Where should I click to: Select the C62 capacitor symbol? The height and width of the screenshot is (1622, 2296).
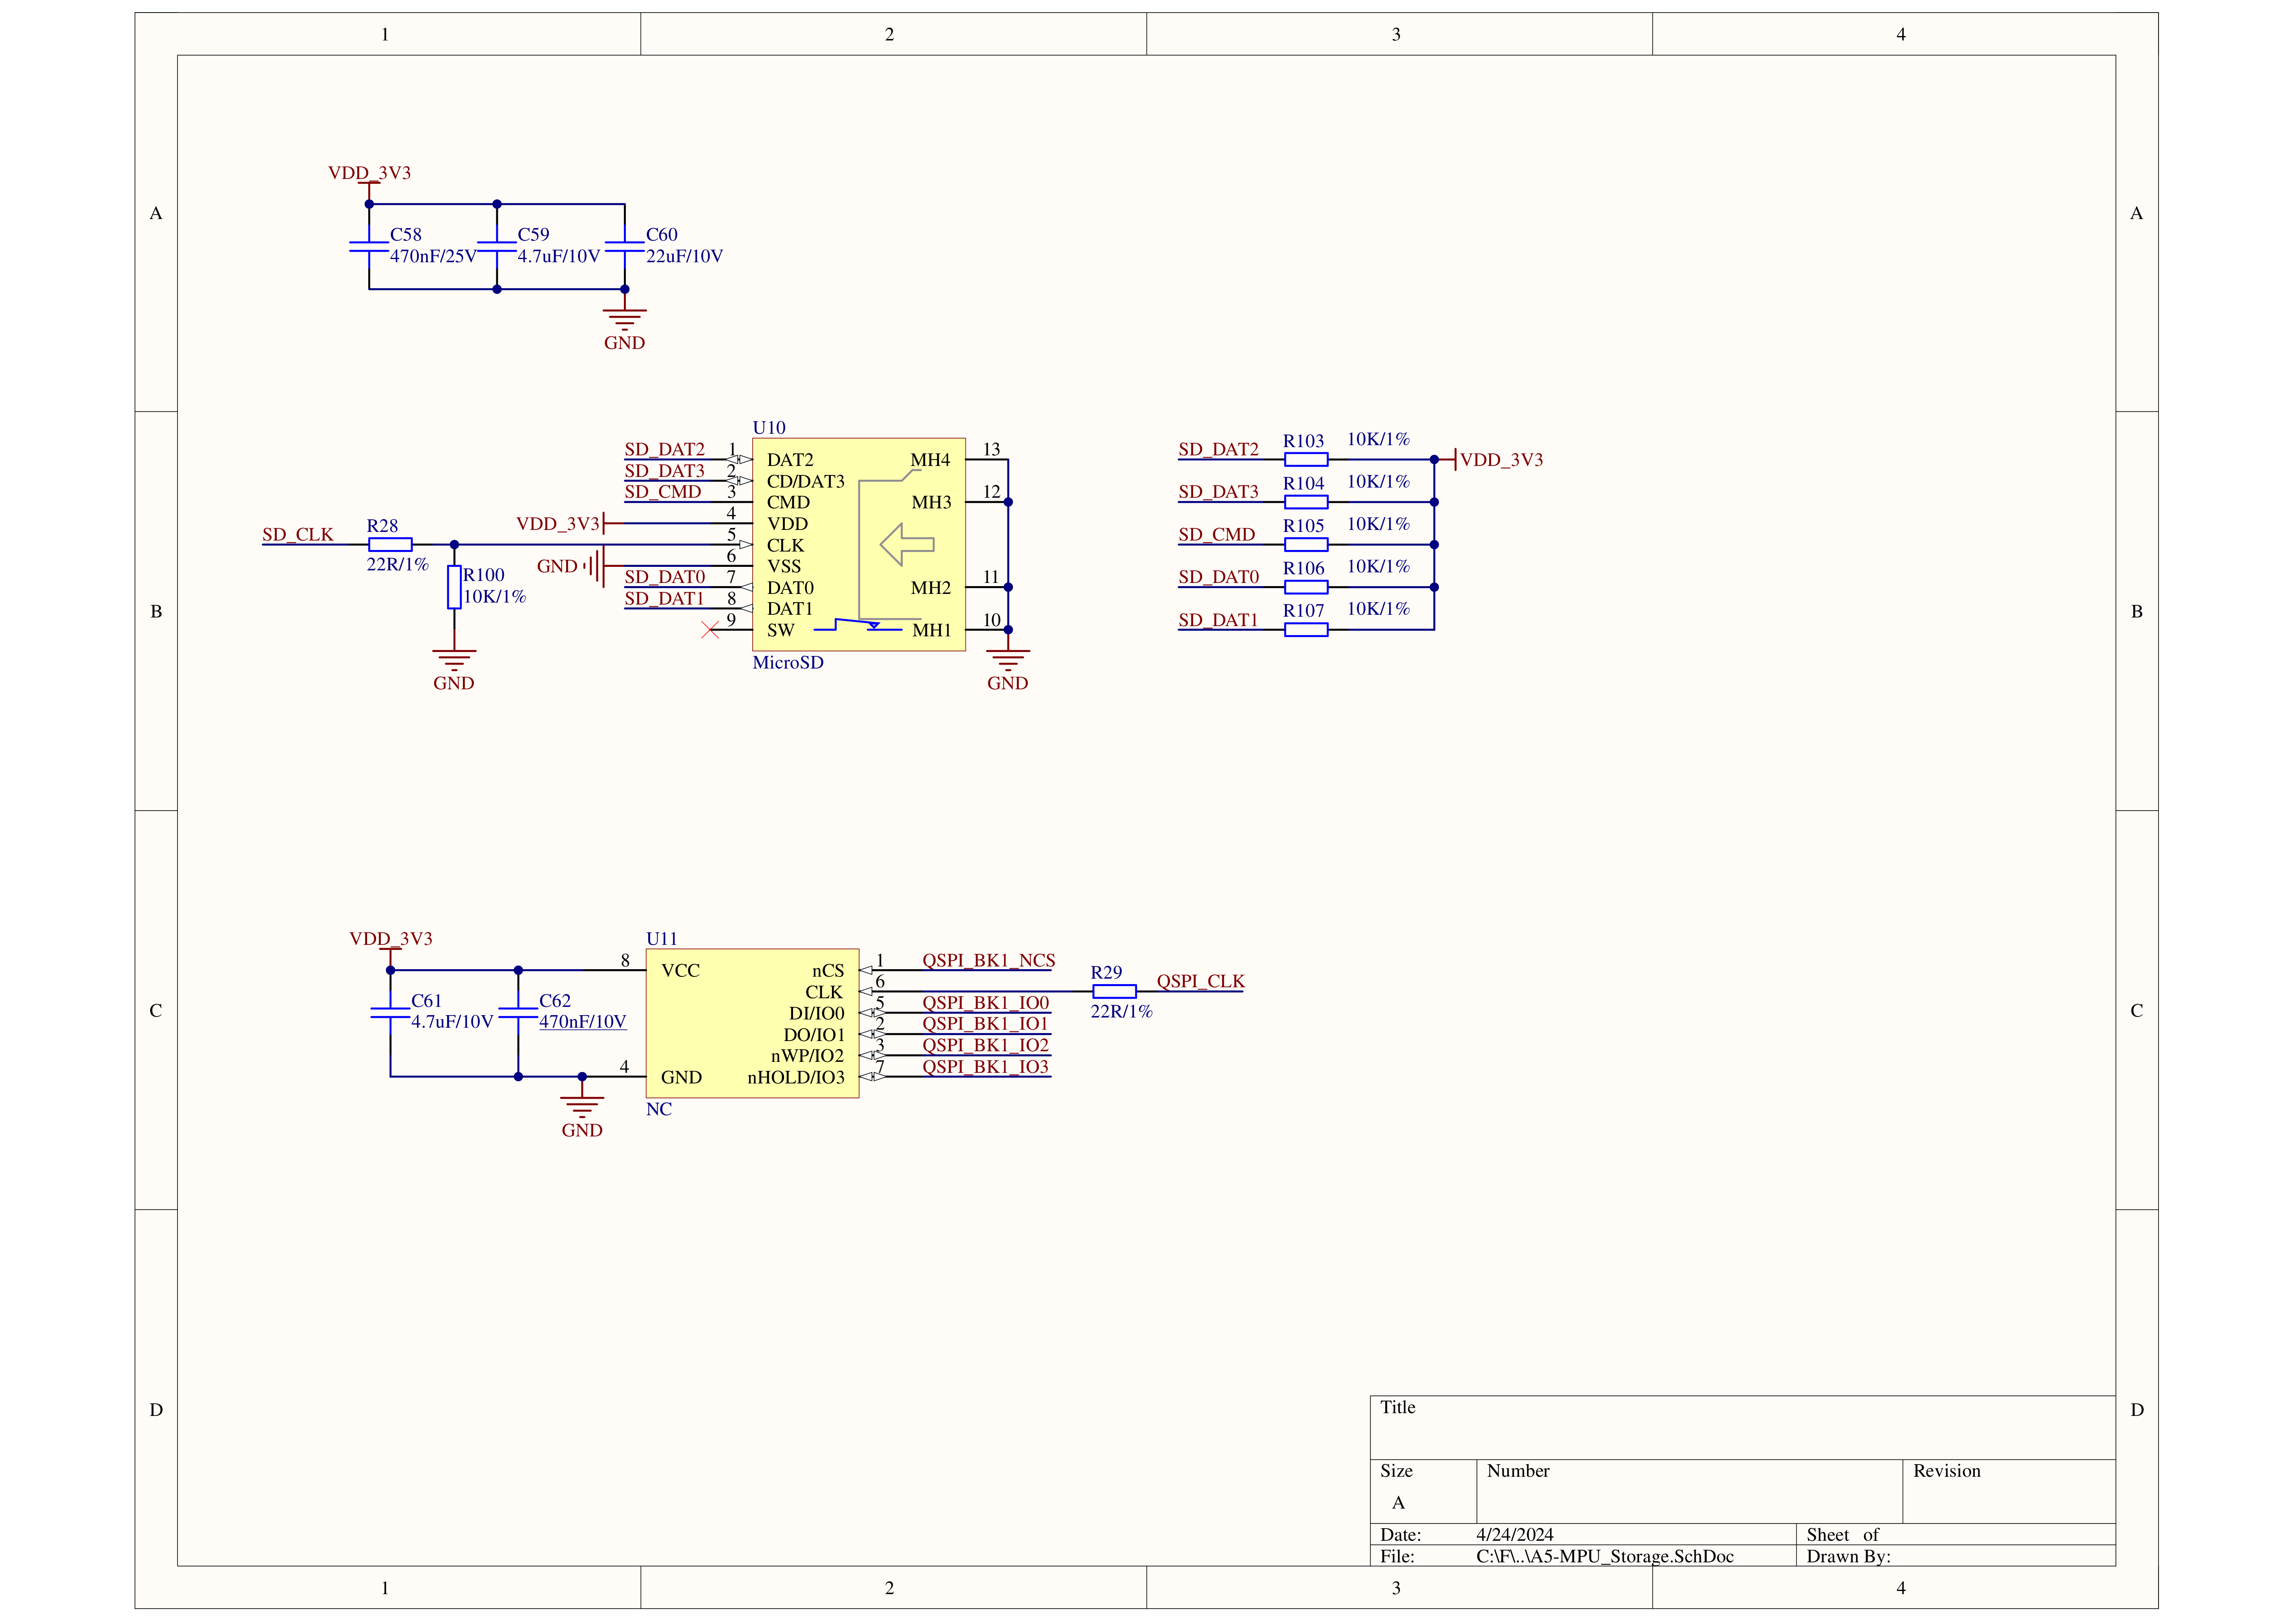[518, 1013]
